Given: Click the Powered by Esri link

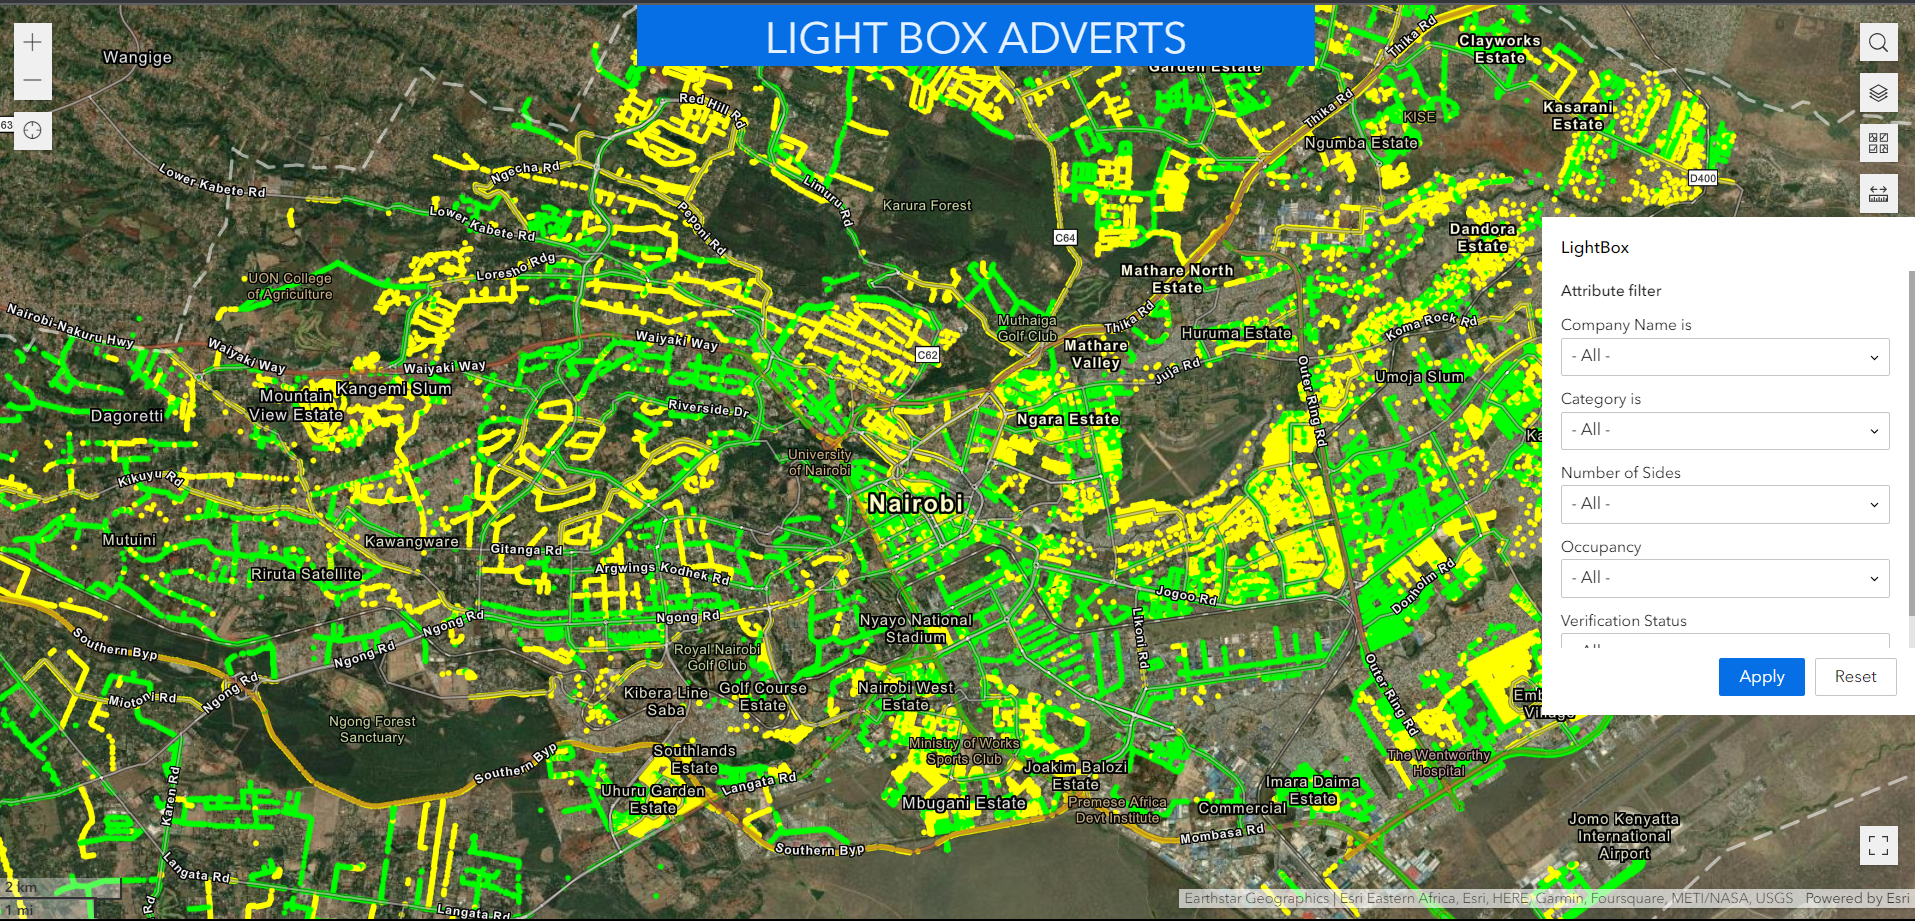Looking at the screenshot, I should click(x=1857, y=898).
